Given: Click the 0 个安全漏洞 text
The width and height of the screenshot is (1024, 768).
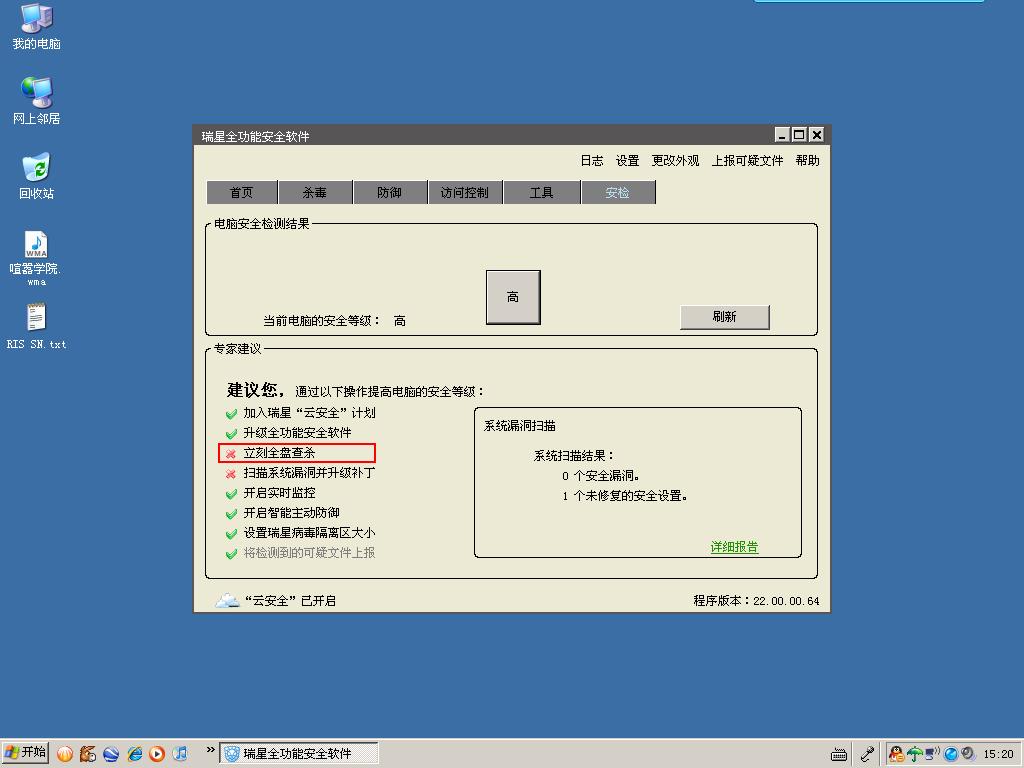Looking at the screenshot, I should pos(601,476).
